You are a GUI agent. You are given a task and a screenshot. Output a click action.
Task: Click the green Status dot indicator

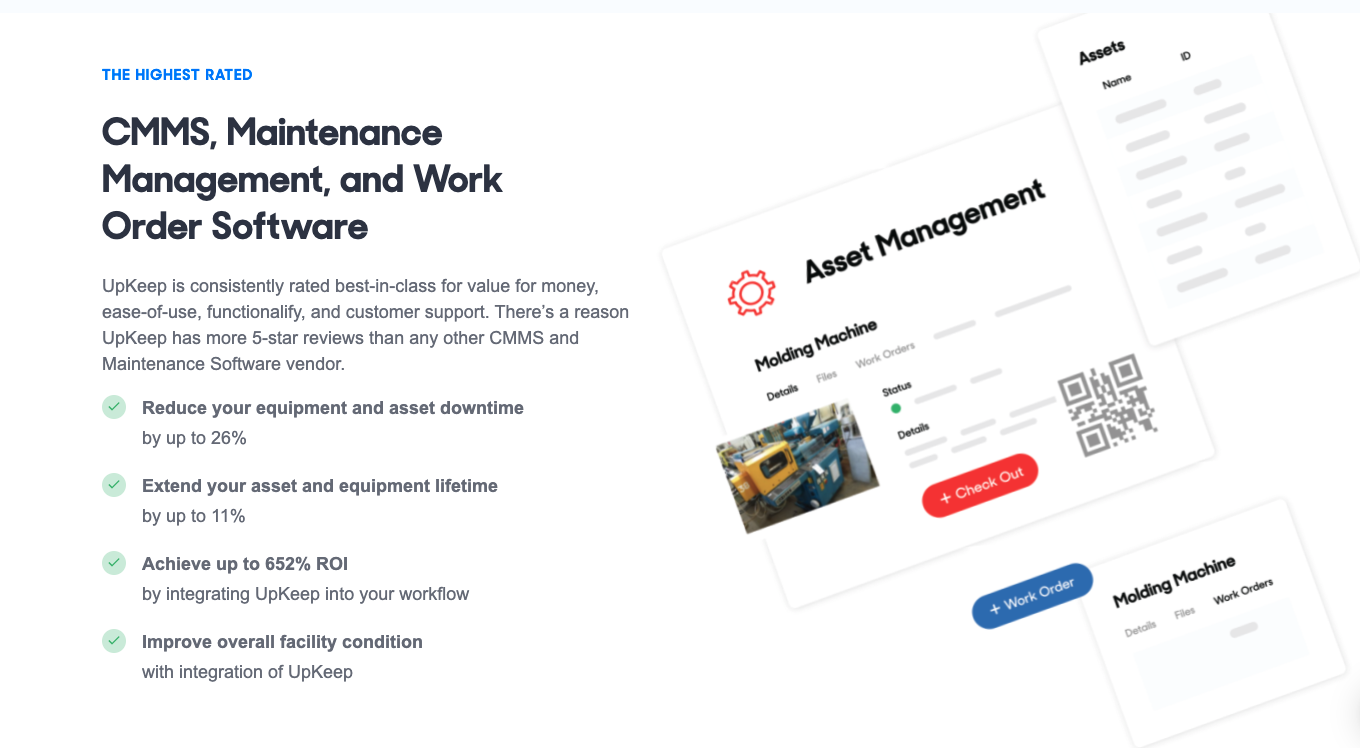pos(896,408)
